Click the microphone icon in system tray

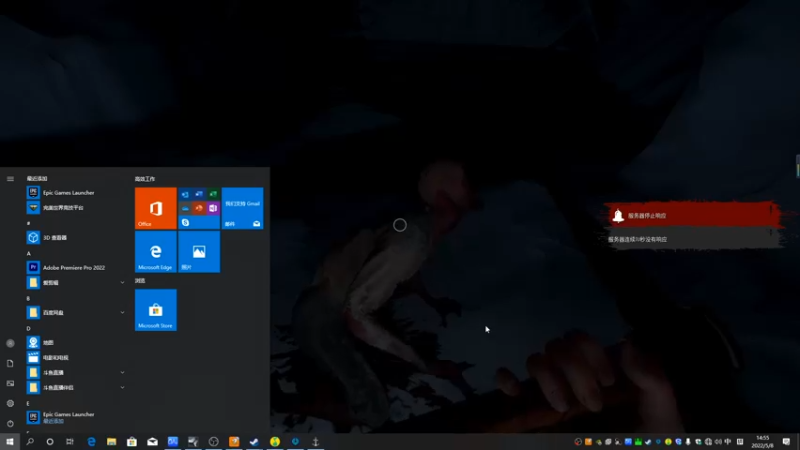688,442
